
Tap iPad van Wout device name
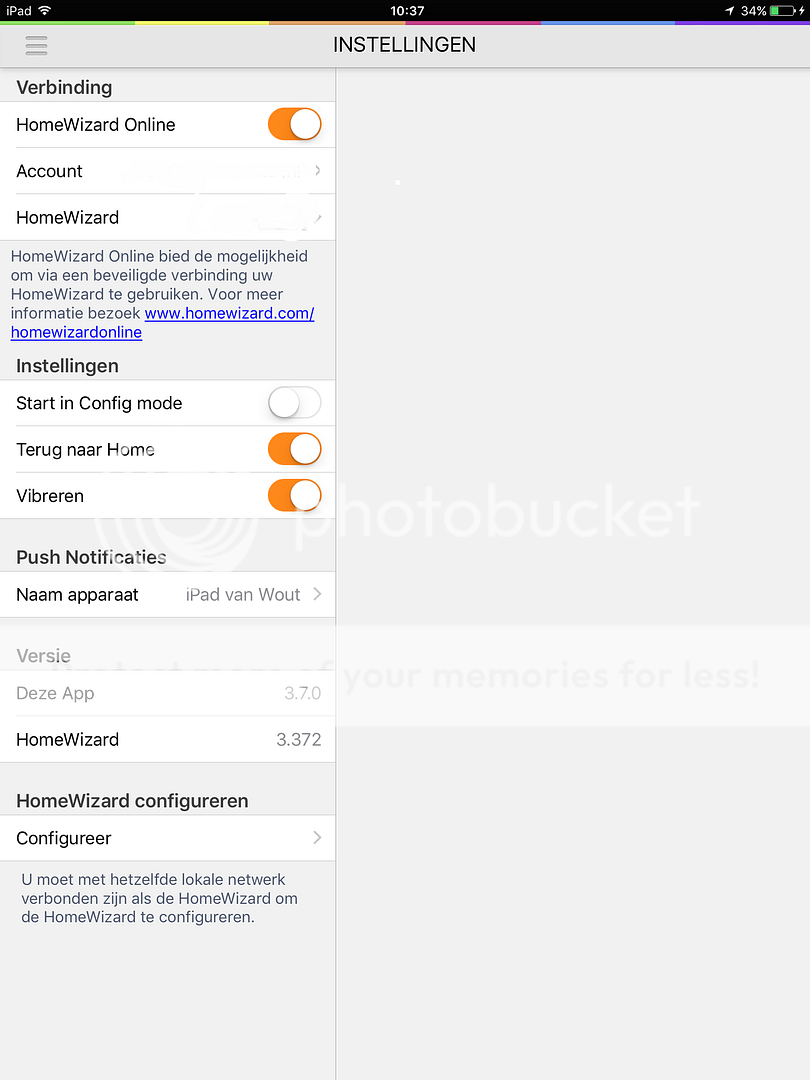pos(243,594)
